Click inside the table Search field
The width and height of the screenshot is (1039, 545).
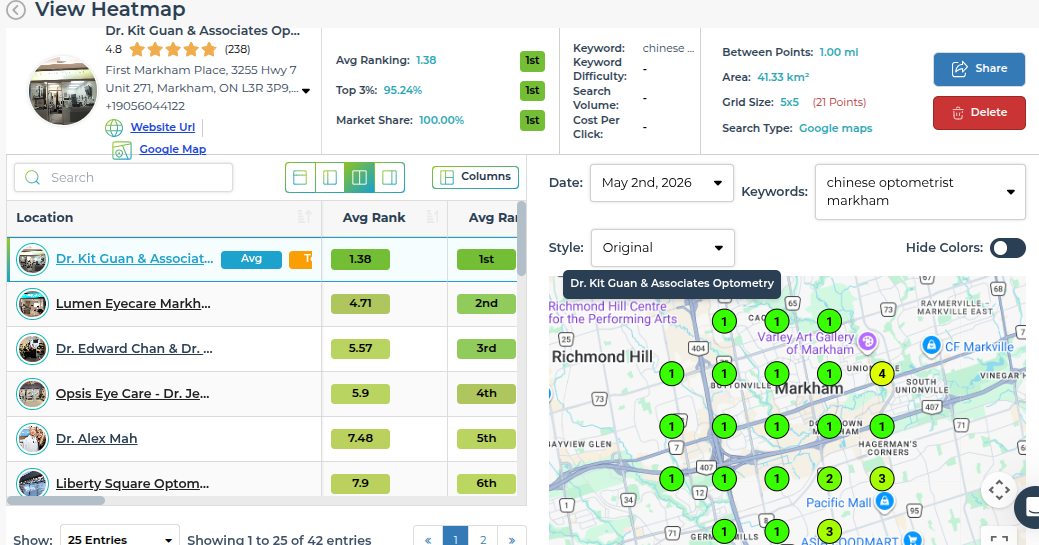point(123,178)
